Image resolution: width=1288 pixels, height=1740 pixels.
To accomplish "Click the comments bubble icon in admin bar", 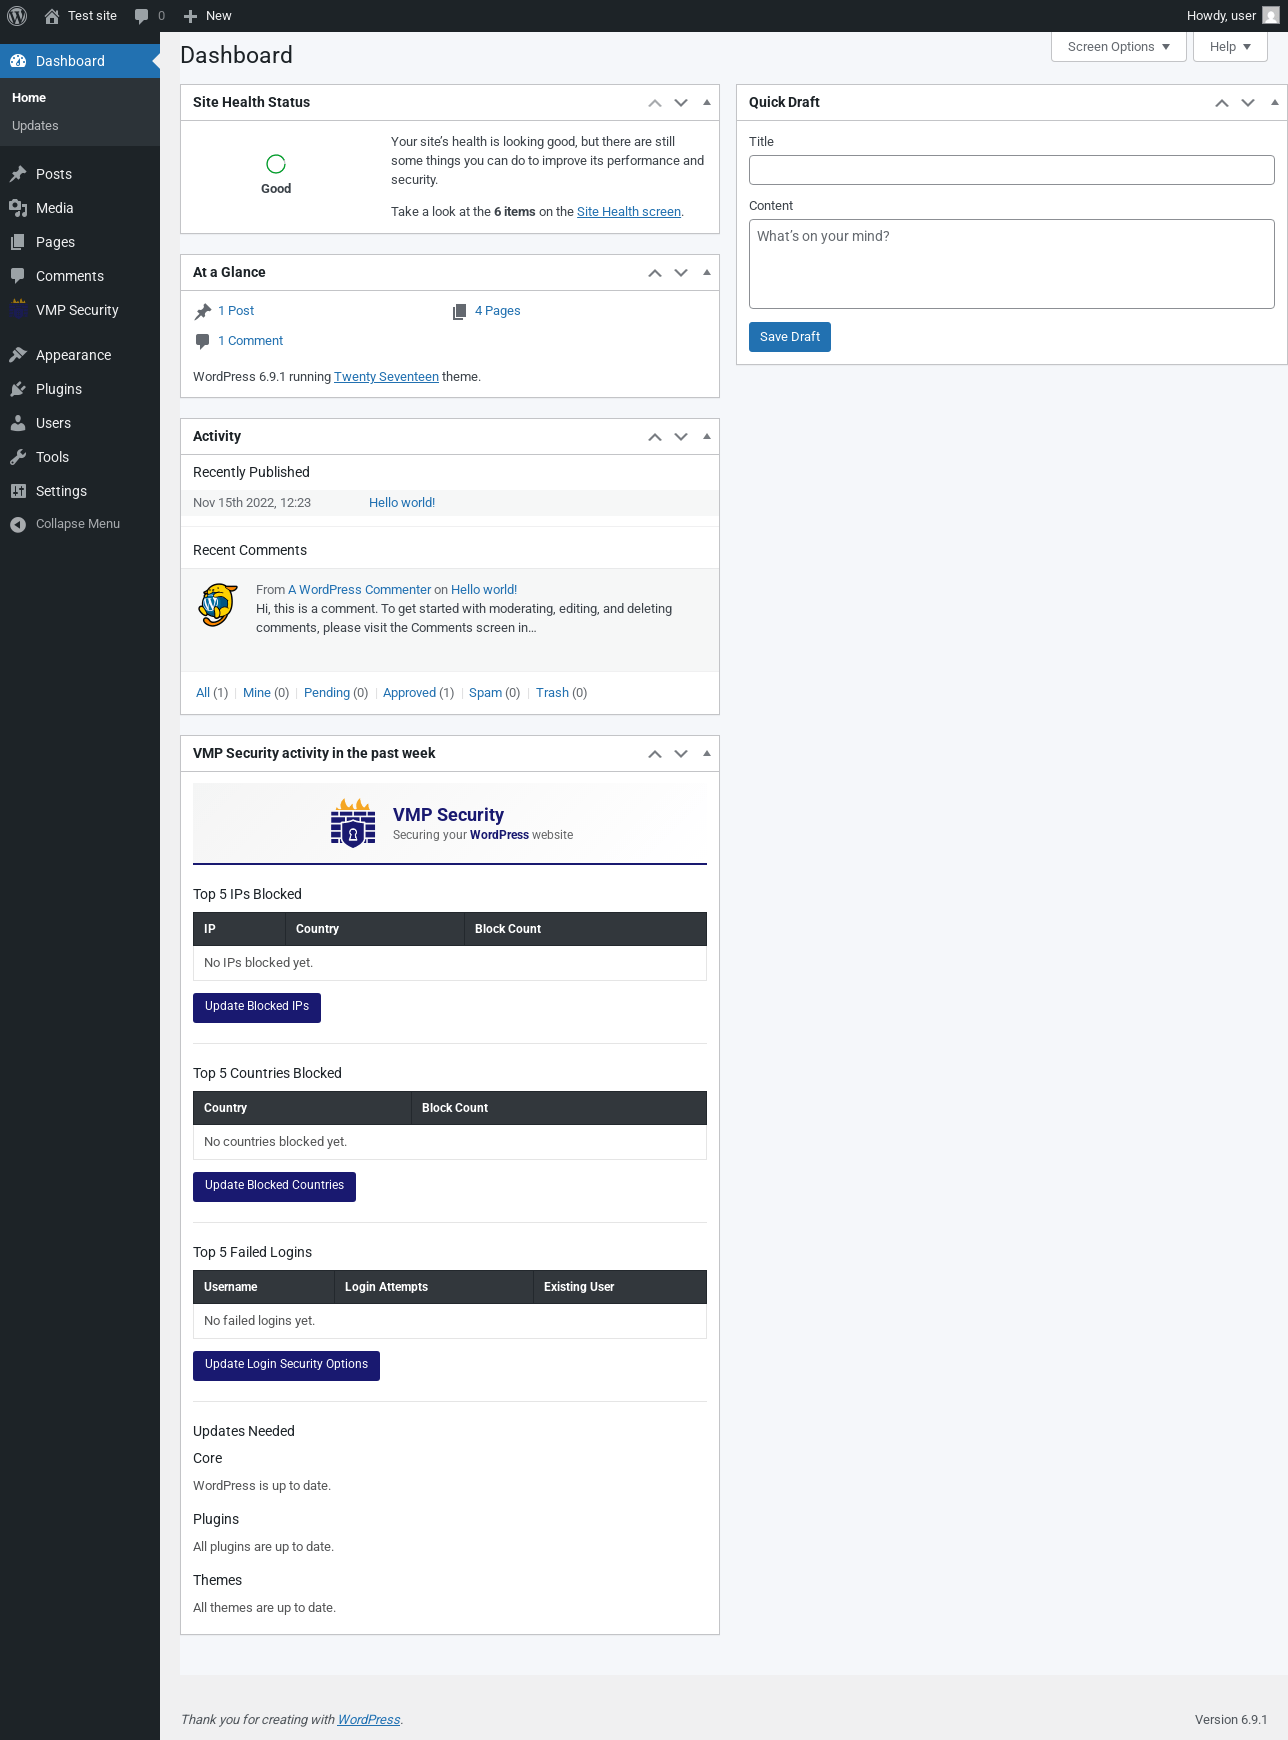I will 142,16.
